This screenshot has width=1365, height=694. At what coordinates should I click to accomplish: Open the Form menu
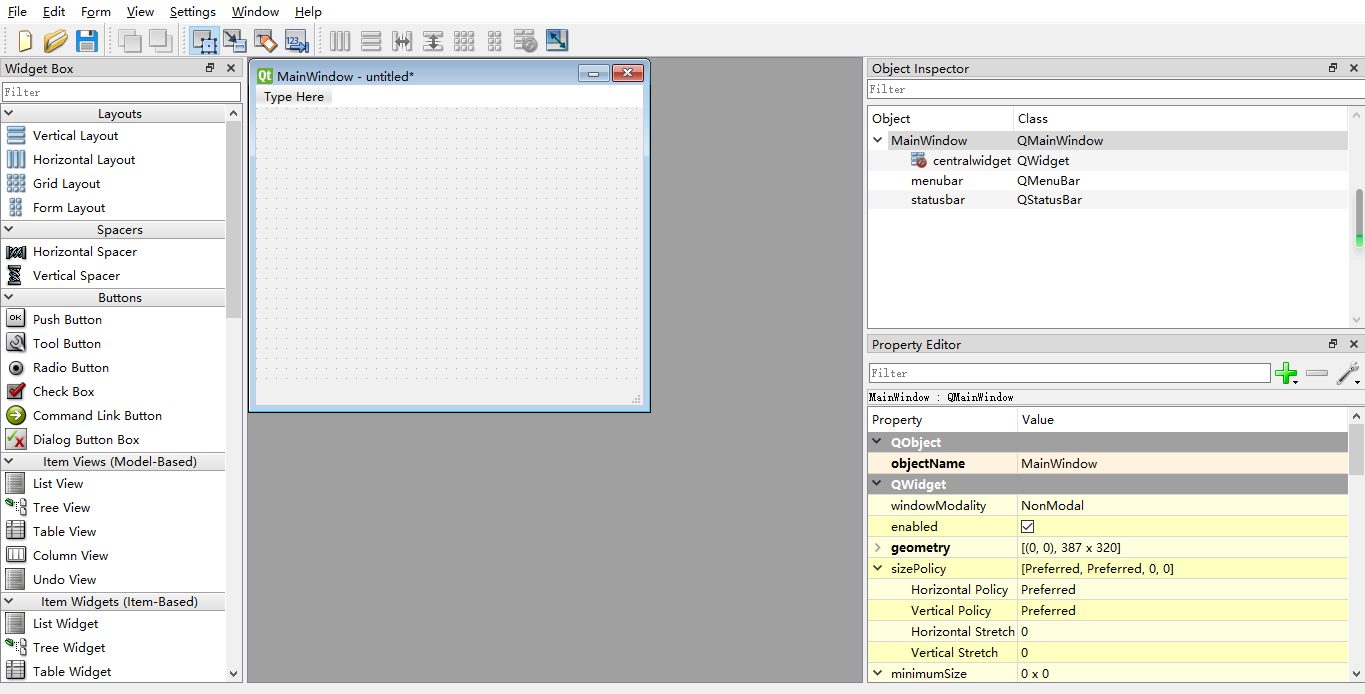[96, 12]
